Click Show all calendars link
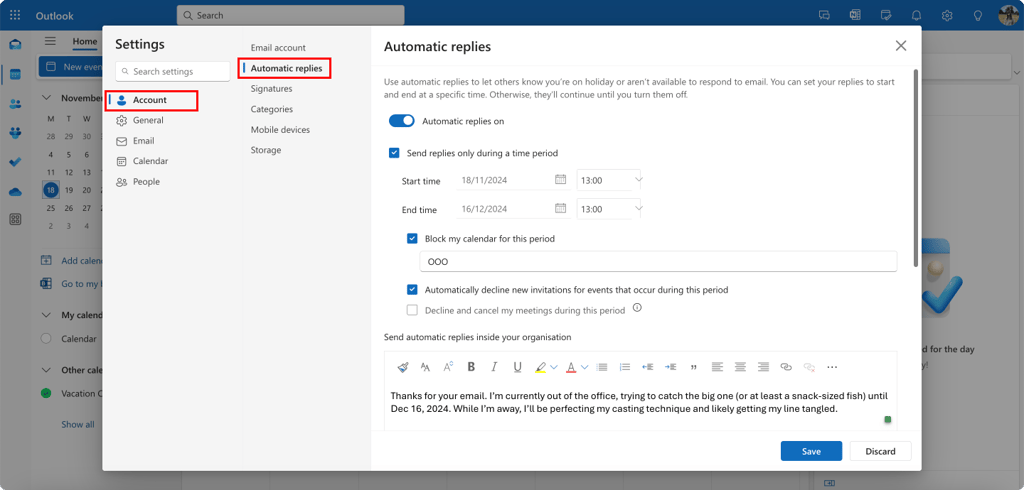 coord(78,424)
